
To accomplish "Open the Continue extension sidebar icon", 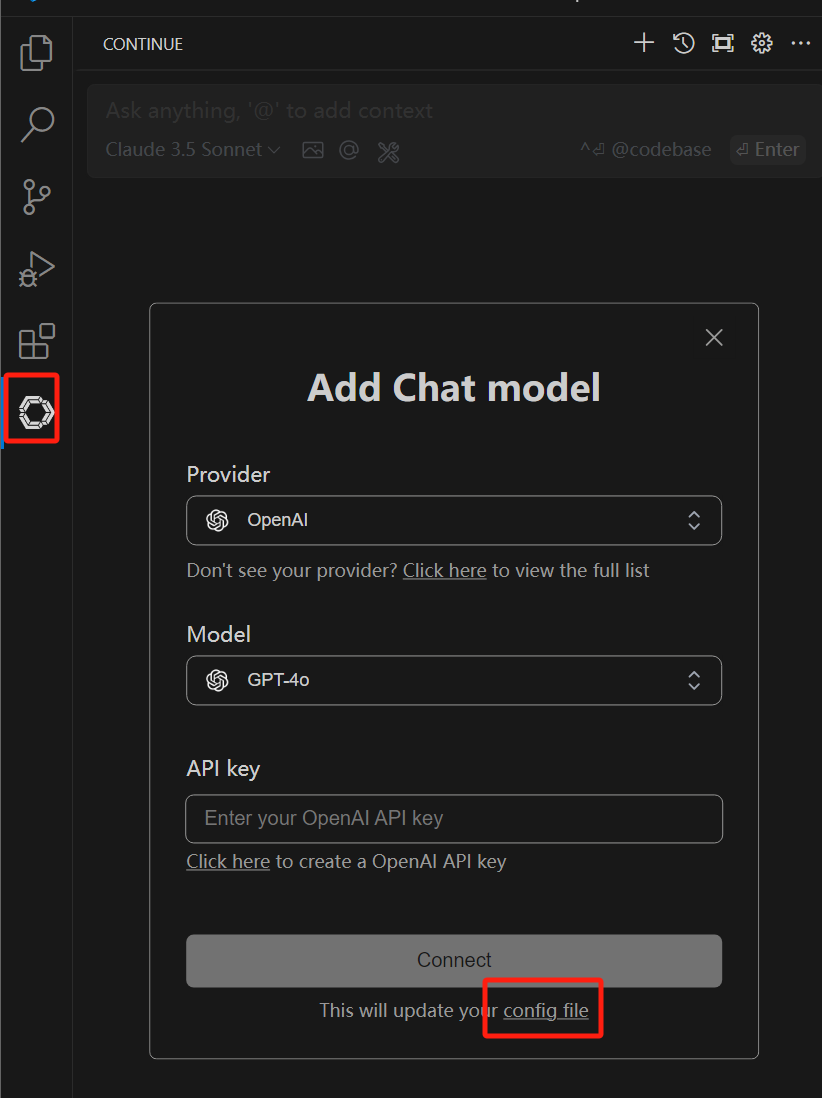I will point(35,409).
